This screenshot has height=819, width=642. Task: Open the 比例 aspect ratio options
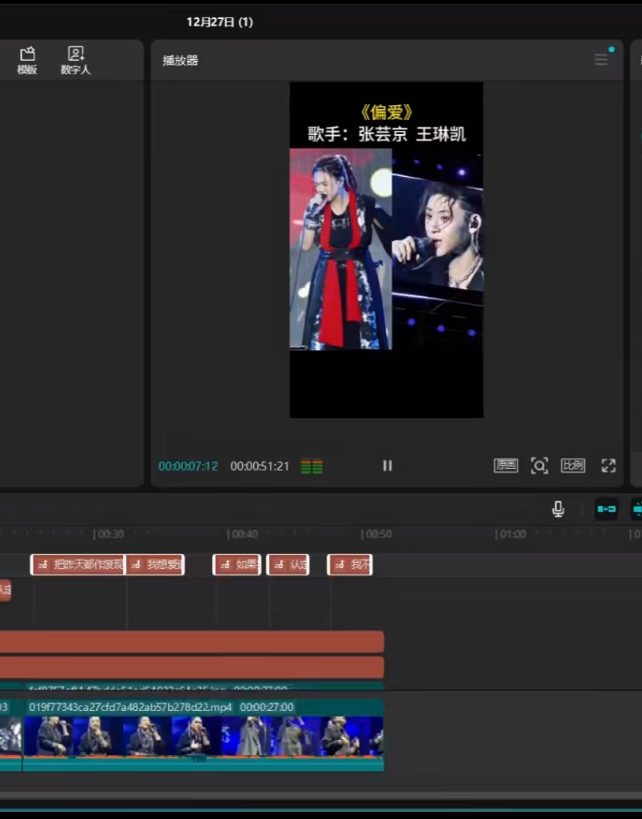click(573, 466)
